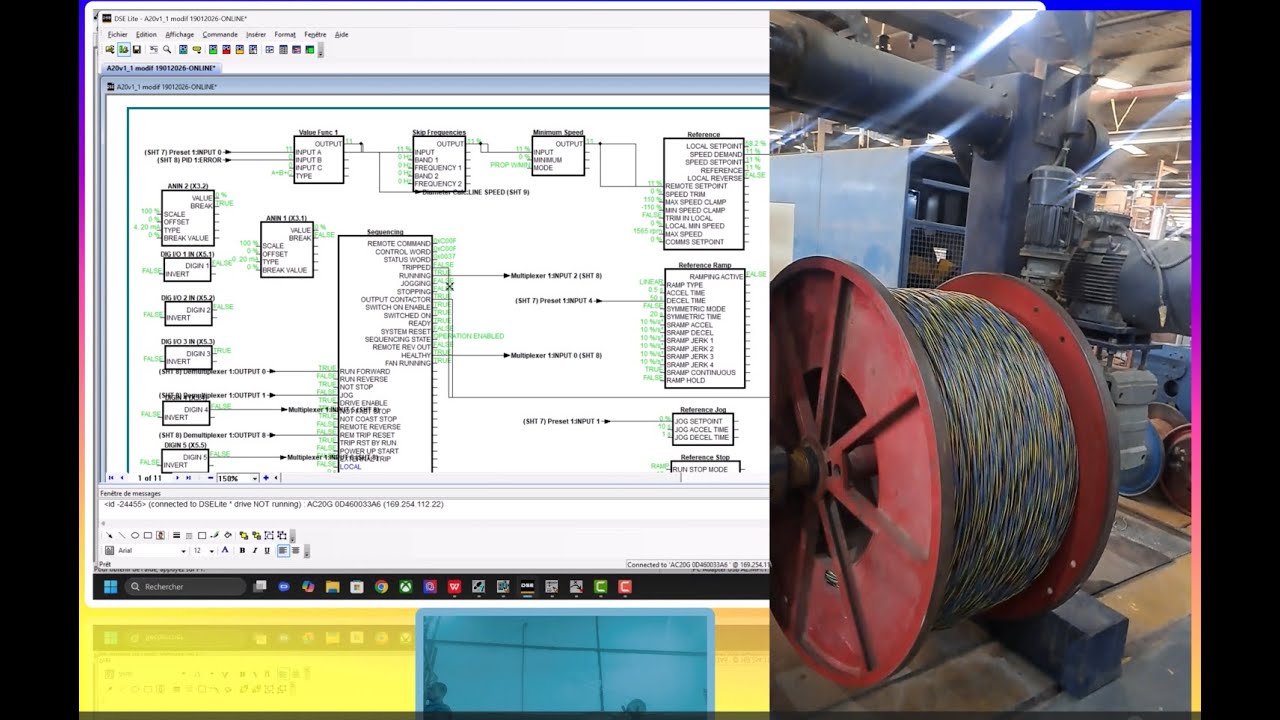Click the OPERATION ENABLED state value
Viewport: 1280px width, 720px height.
470,336
